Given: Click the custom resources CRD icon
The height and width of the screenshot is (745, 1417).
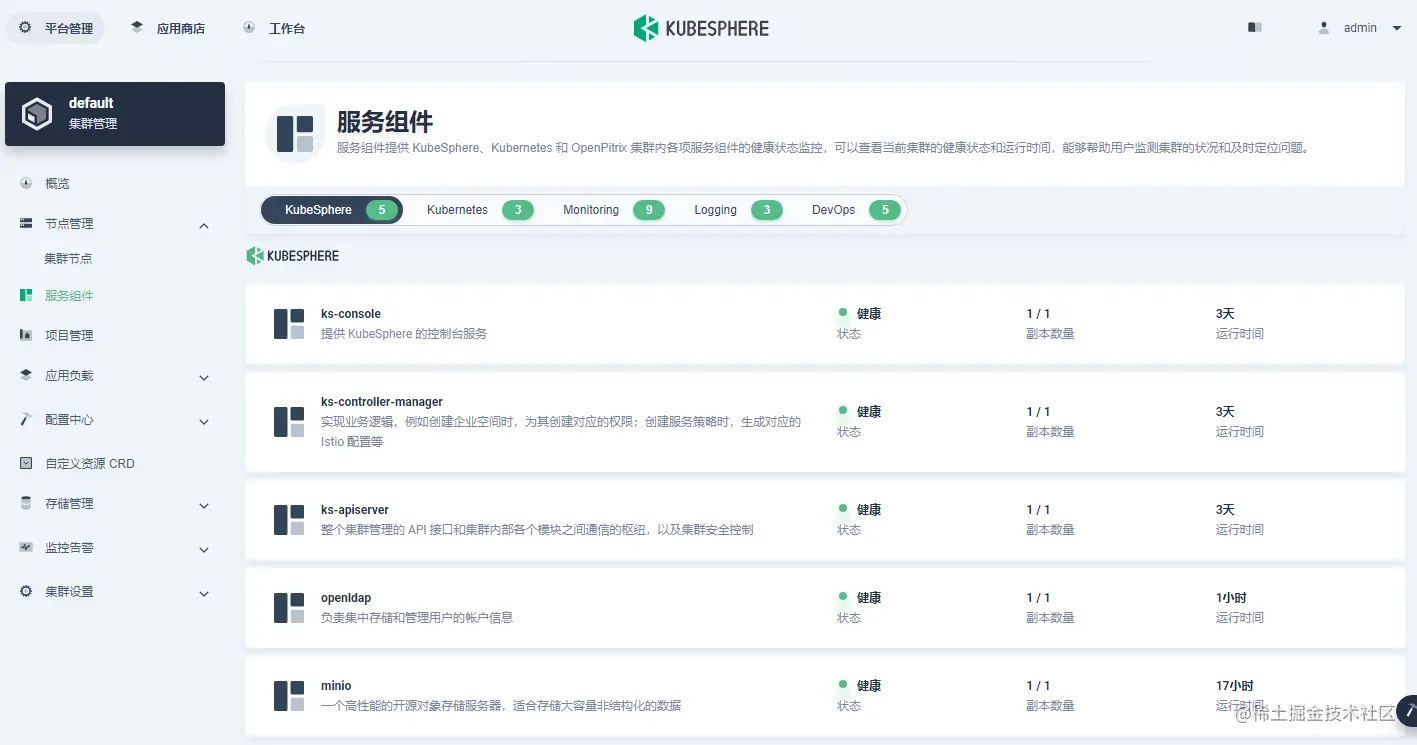Looking at the screenshot, I should pos(26,463).
